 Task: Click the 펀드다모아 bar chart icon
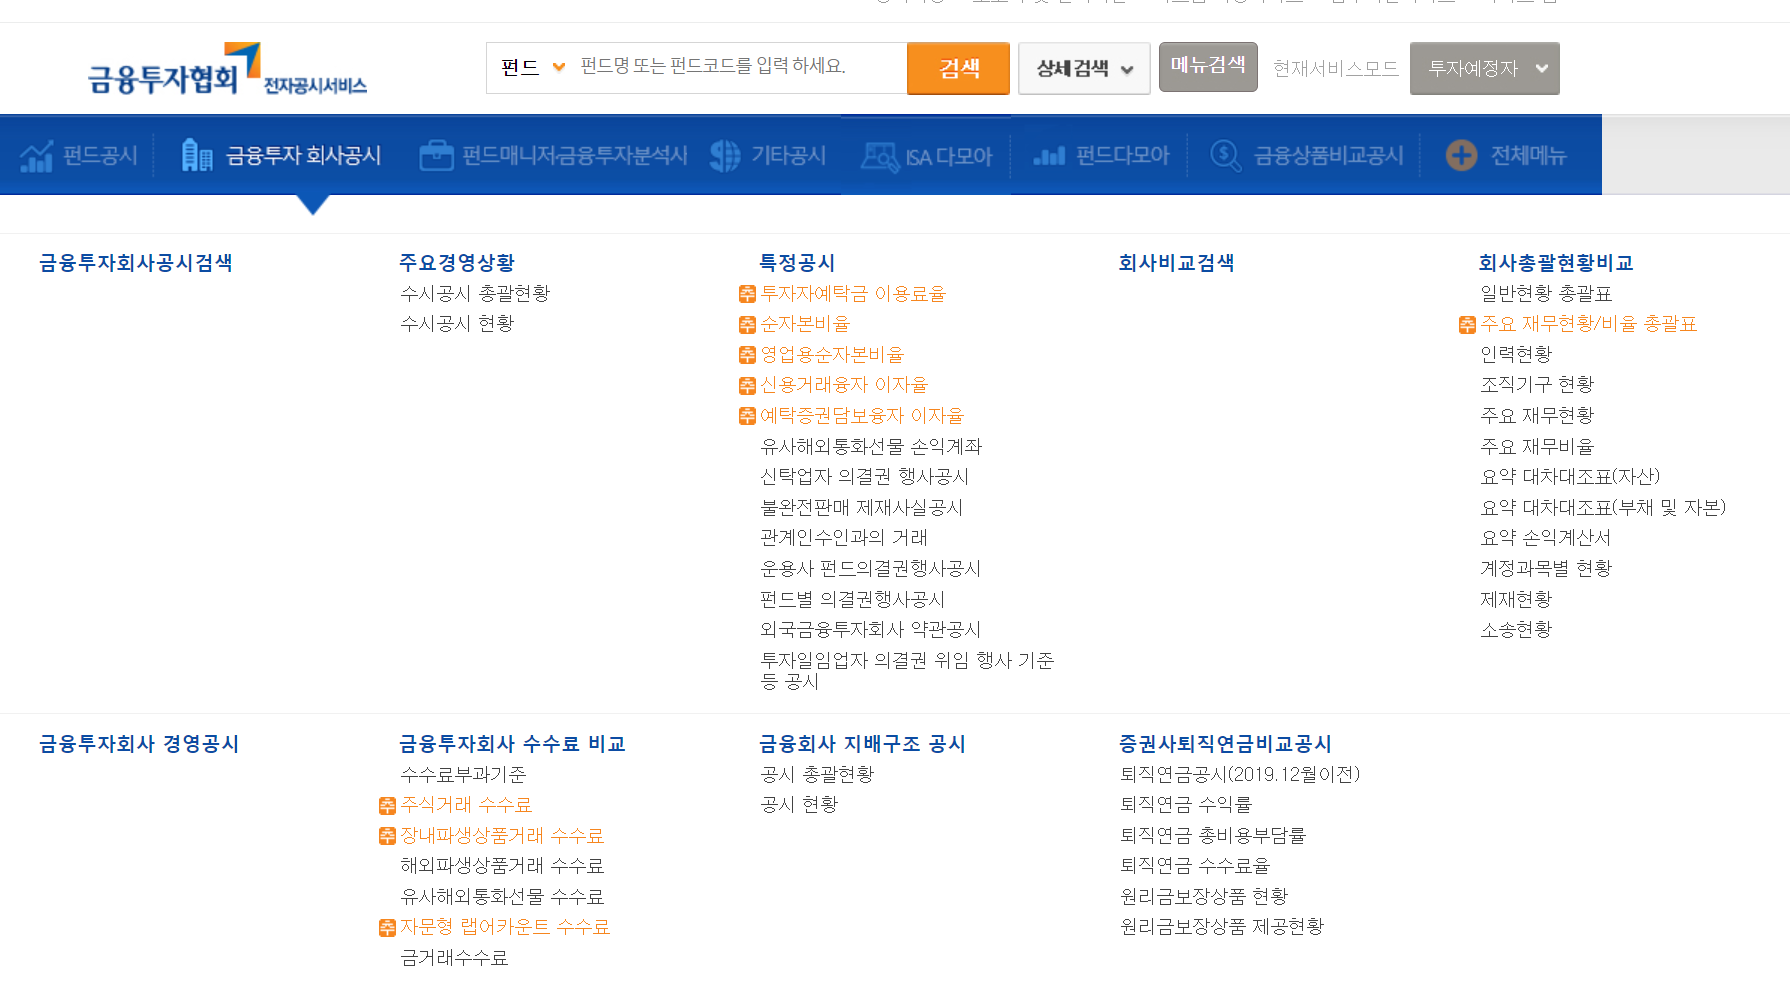pyautogui.click(x=1049, y=156)
